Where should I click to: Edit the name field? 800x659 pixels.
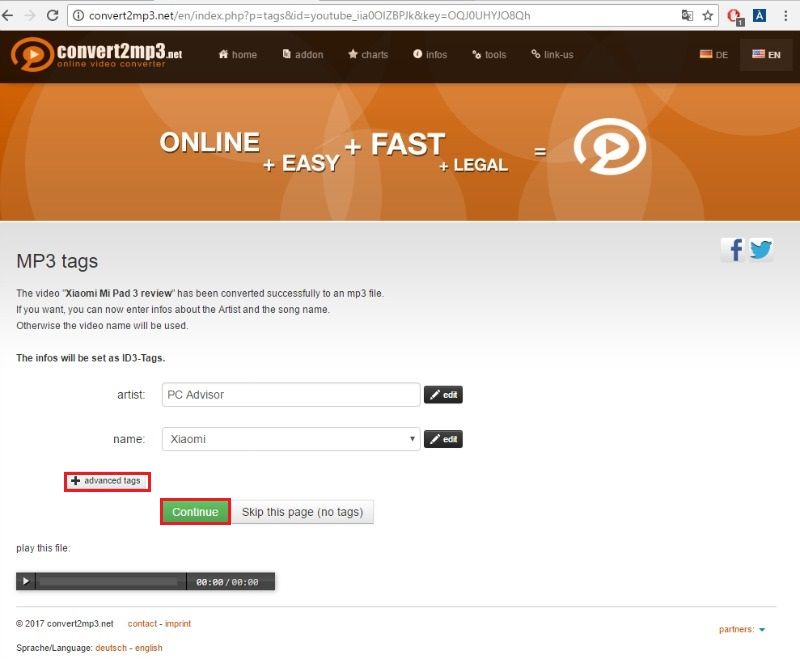[443, 439]
